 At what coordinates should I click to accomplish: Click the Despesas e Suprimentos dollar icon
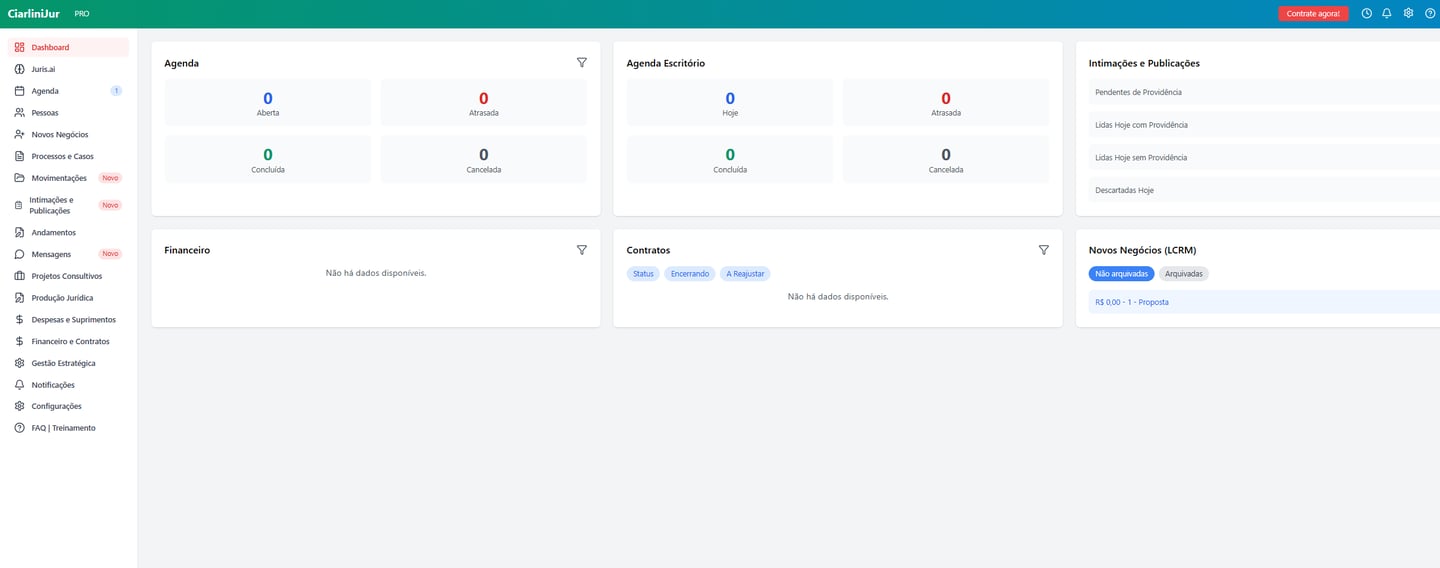(19, 319)
